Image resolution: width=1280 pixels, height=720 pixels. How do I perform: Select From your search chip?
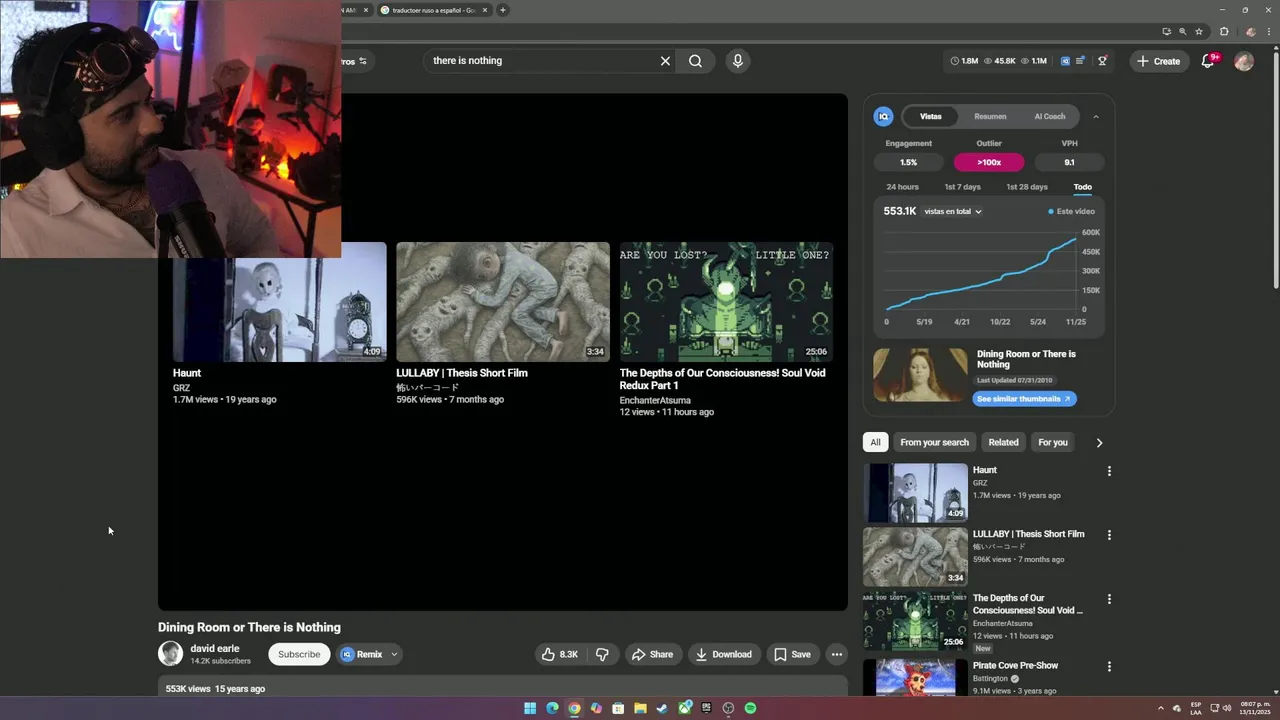(934, 442)
